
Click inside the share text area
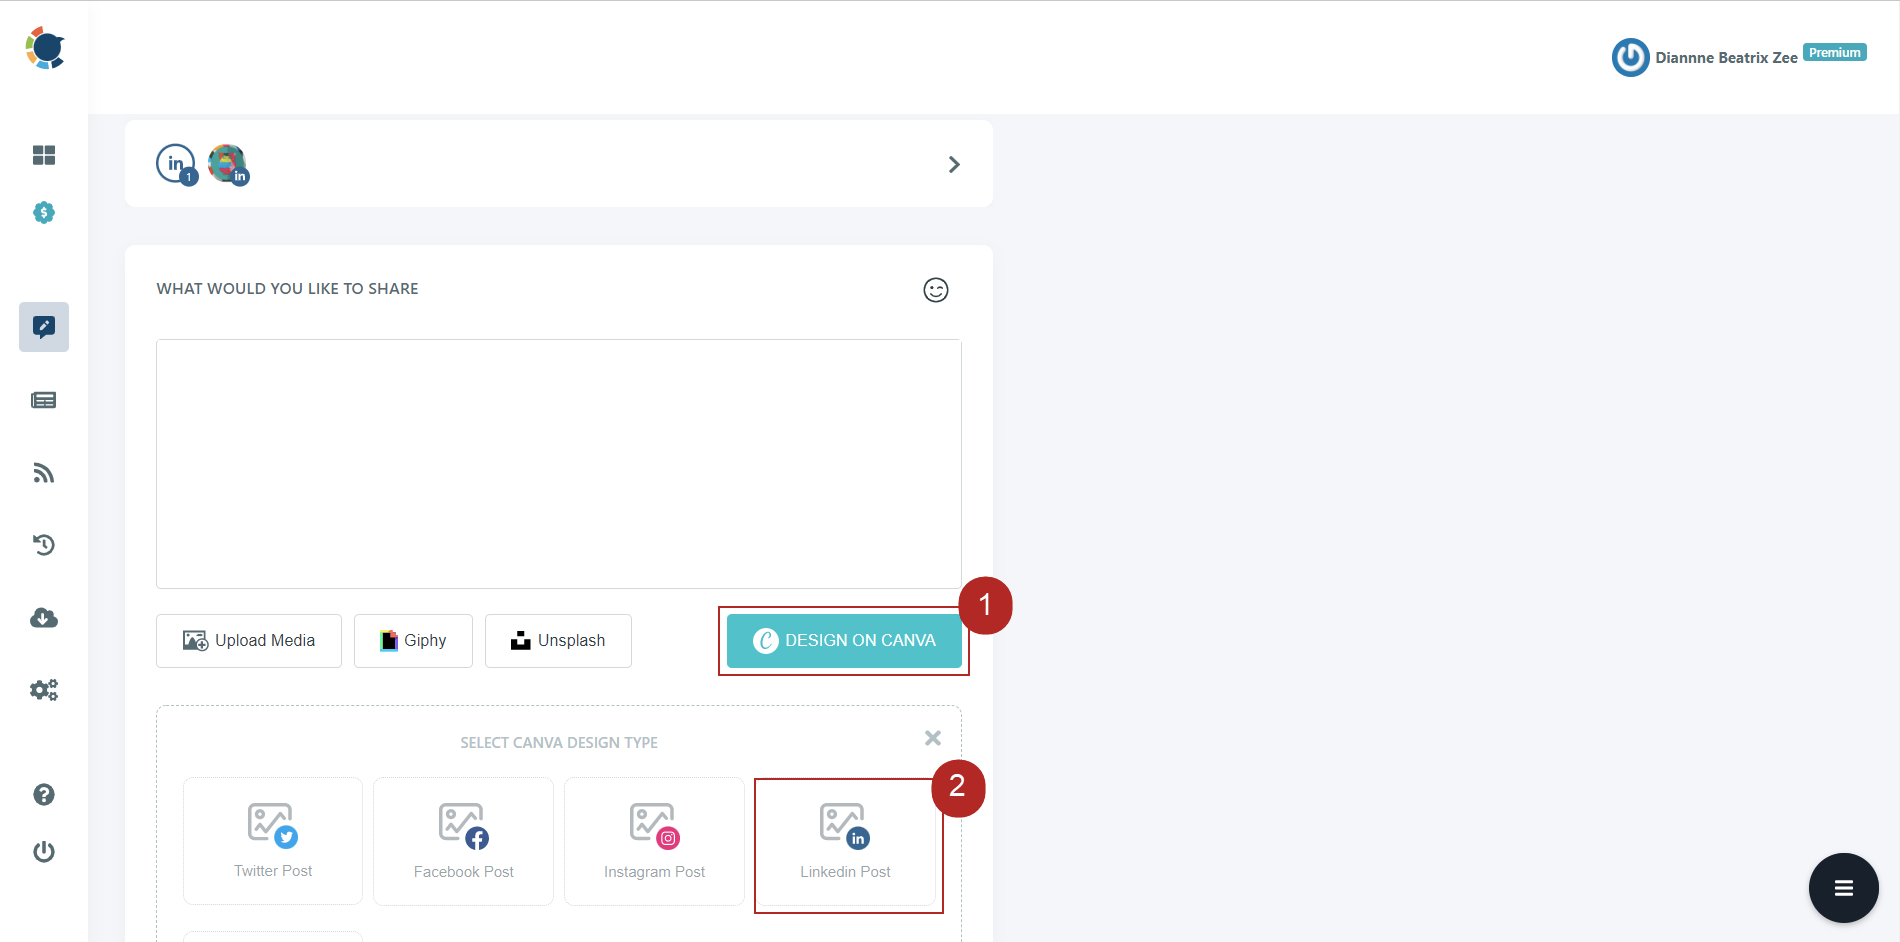tap(559, 464)
